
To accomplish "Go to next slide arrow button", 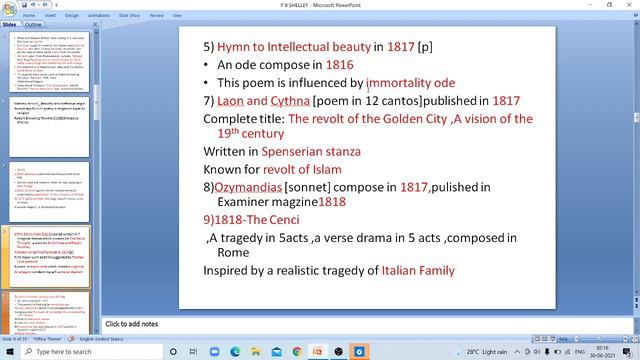I will point(636,307).
